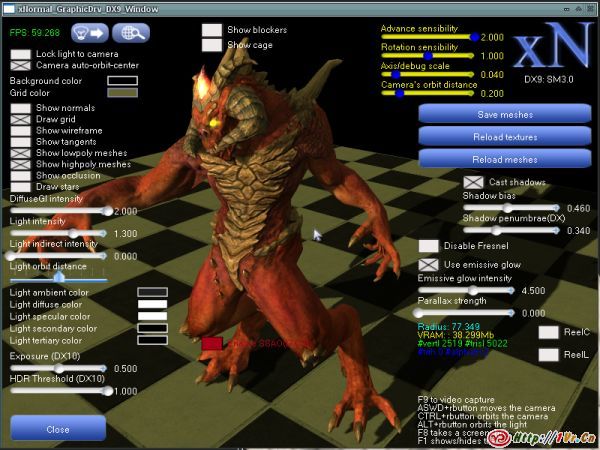600x450 pixels.
Task: Enable the ReelC checkbox
Action: click(548, 332)
